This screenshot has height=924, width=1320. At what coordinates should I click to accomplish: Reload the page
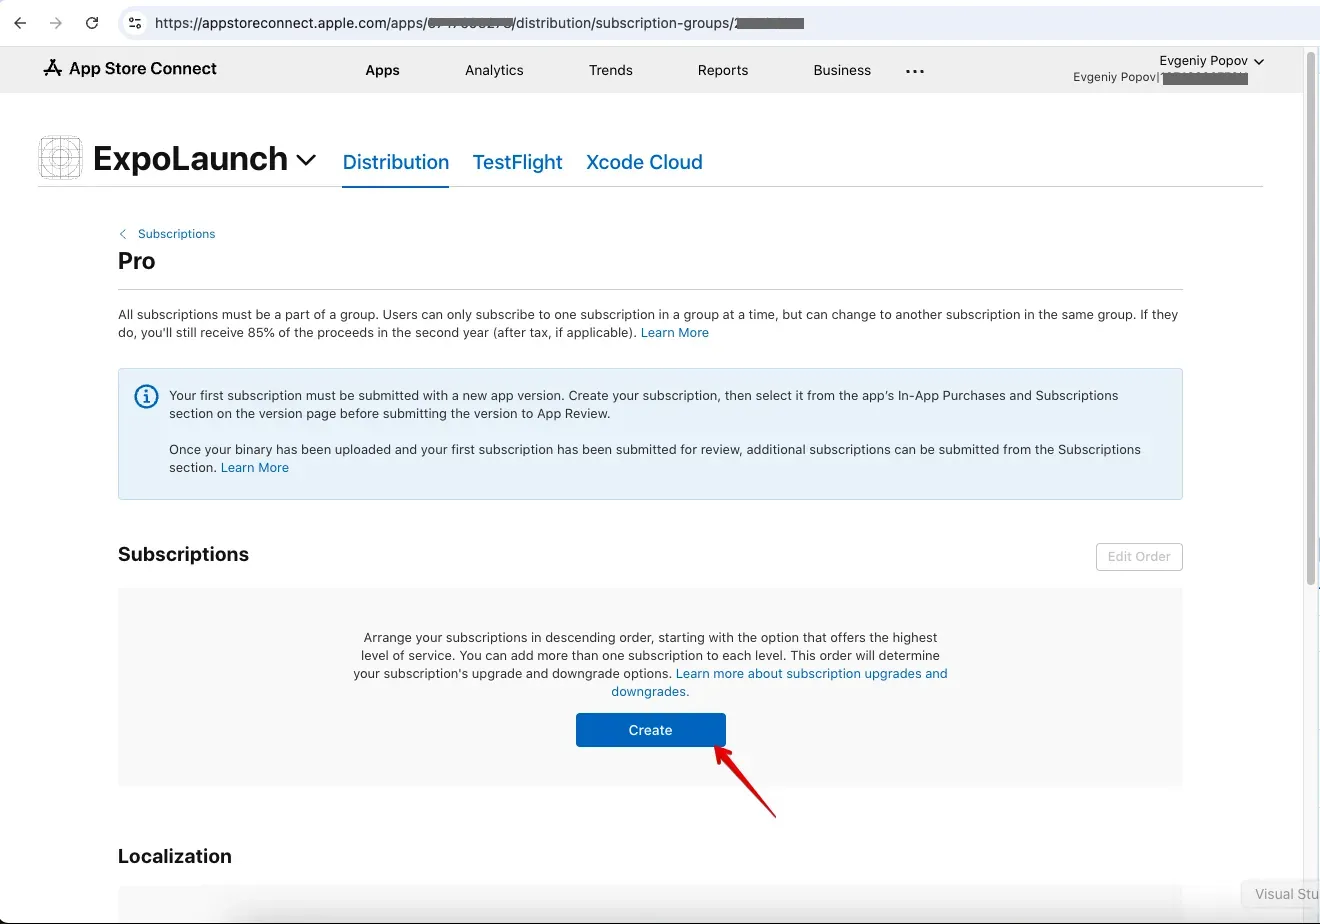(x=92, y=22)
